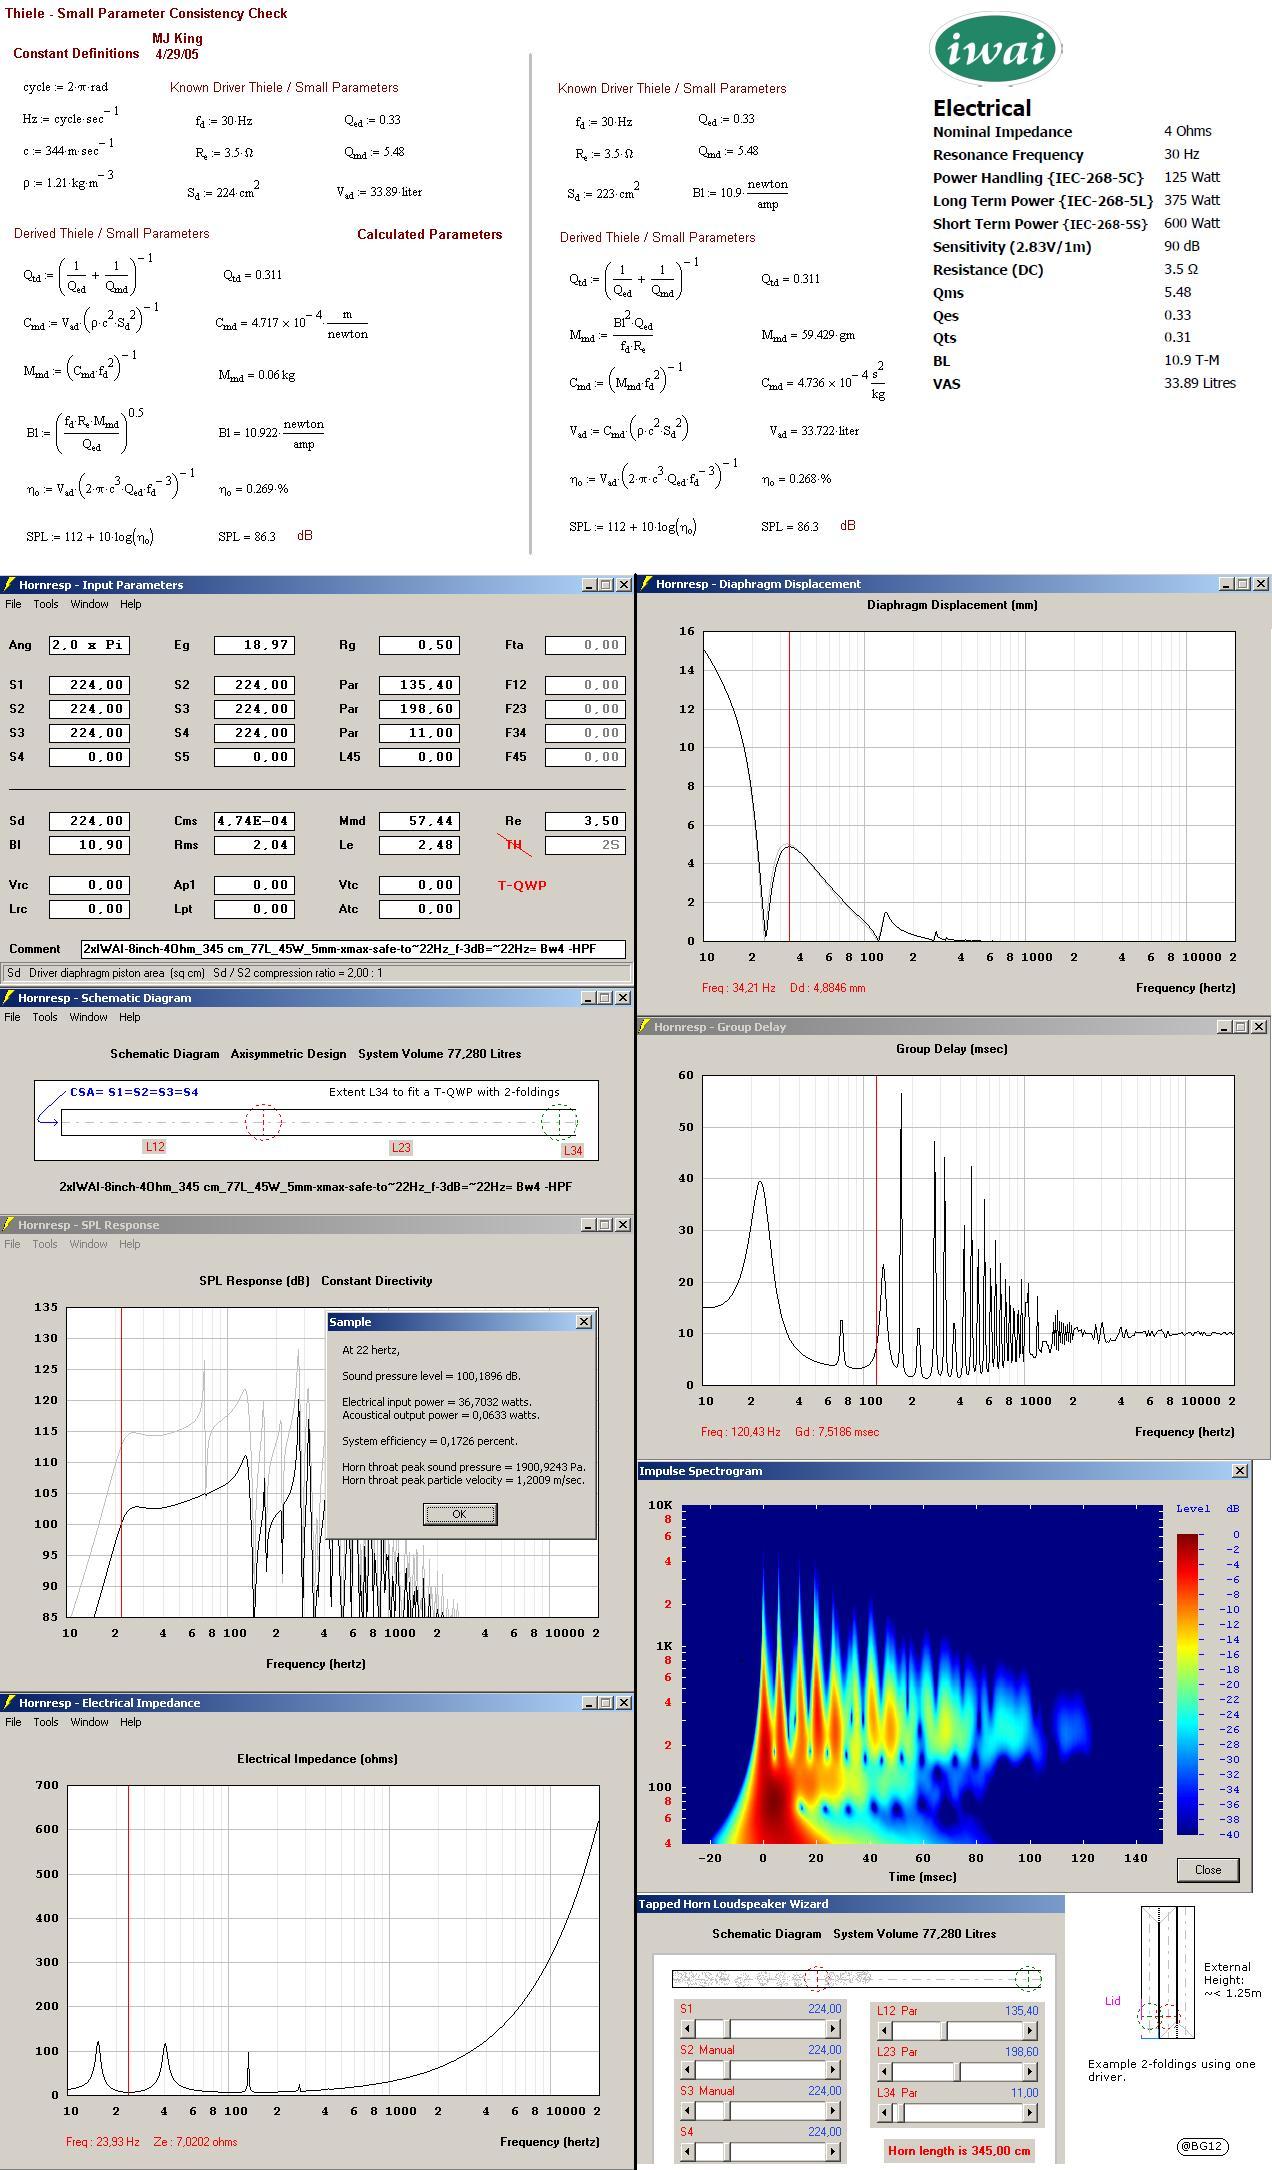Close the Impulse Spectrogram window with X
This screenshot has width=1272, height=2170.
coord(1240,1471)
